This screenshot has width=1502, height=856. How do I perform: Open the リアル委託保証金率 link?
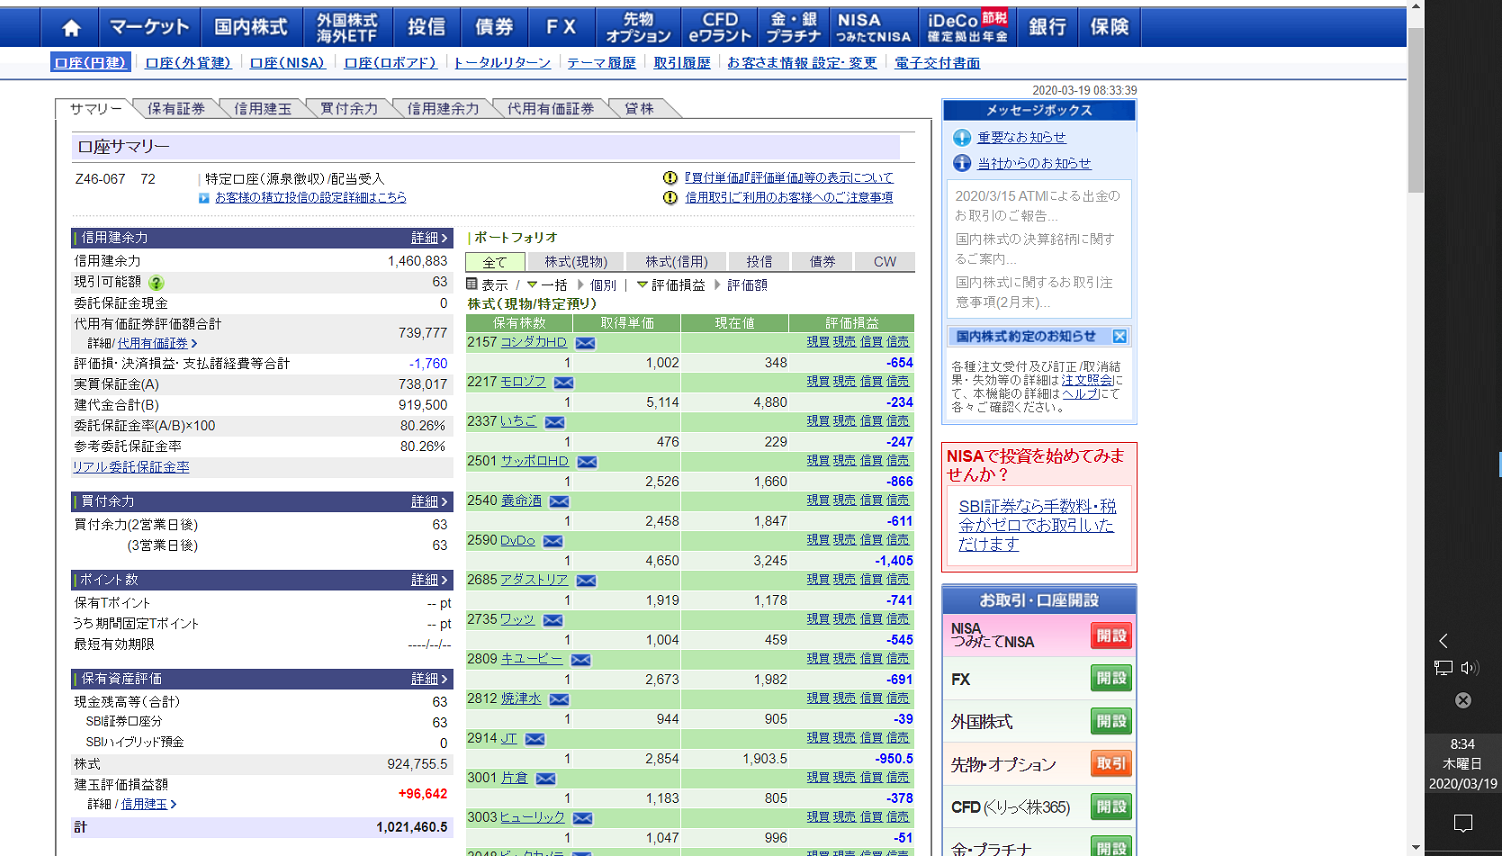pos(131,467)
